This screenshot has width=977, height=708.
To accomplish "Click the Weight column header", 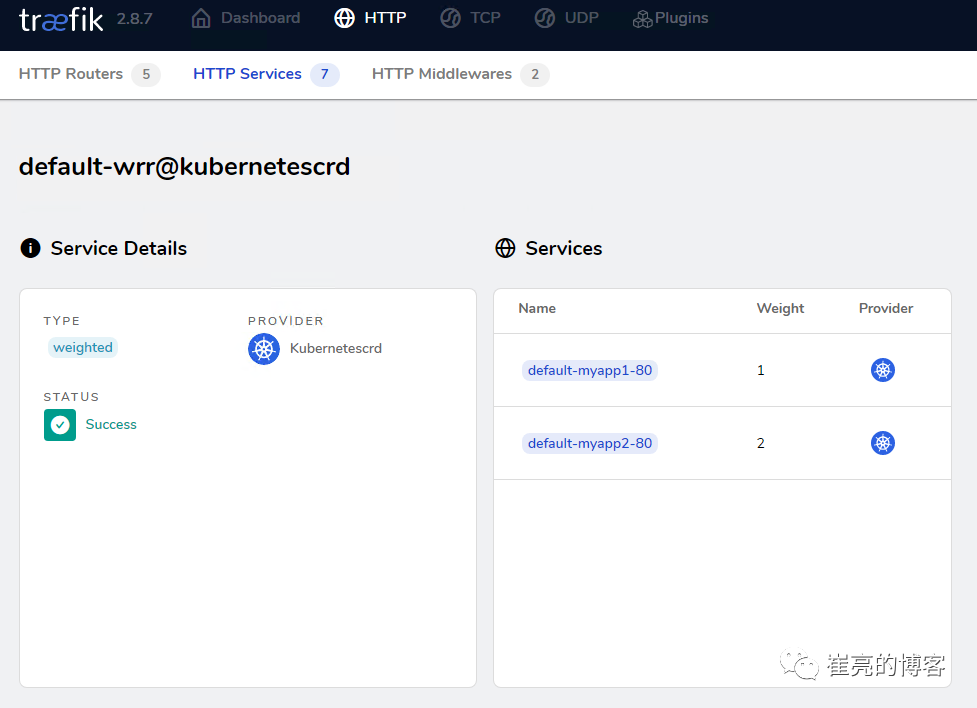I will pyautogui.click(x=780, y=309).
